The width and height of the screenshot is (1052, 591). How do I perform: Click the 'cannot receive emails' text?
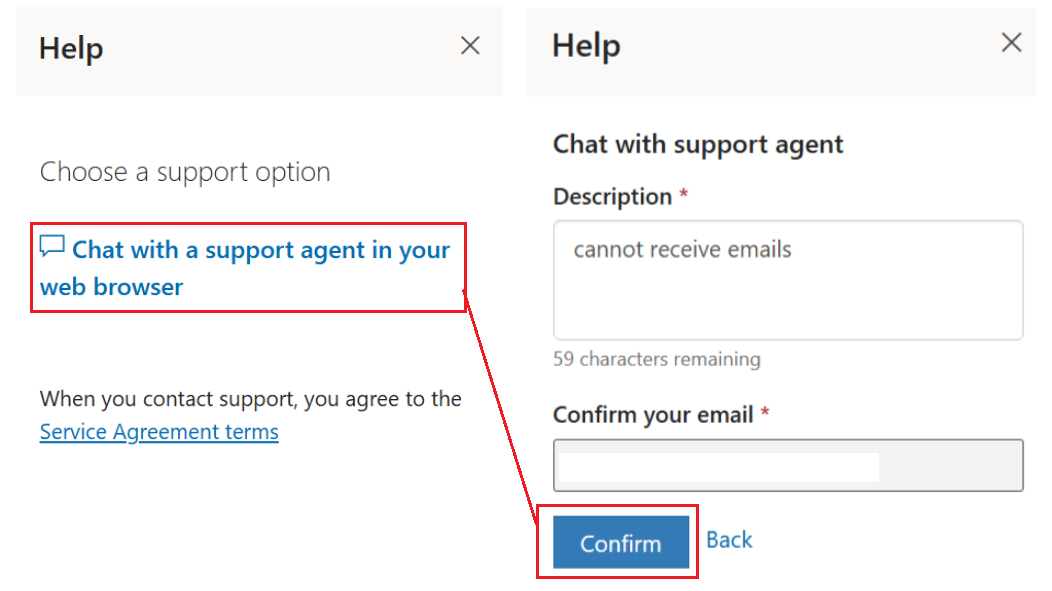(682, 250)
